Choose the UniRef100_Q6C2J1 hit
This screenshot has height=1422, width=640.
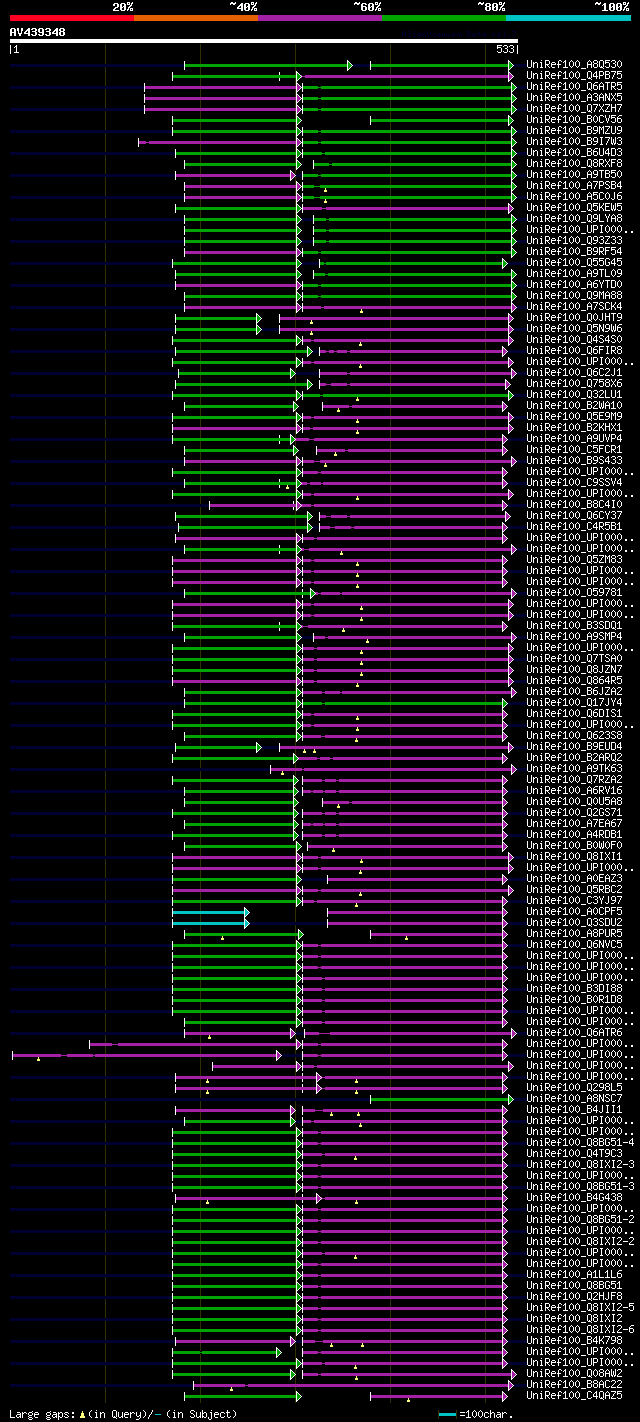pos(574,373)
